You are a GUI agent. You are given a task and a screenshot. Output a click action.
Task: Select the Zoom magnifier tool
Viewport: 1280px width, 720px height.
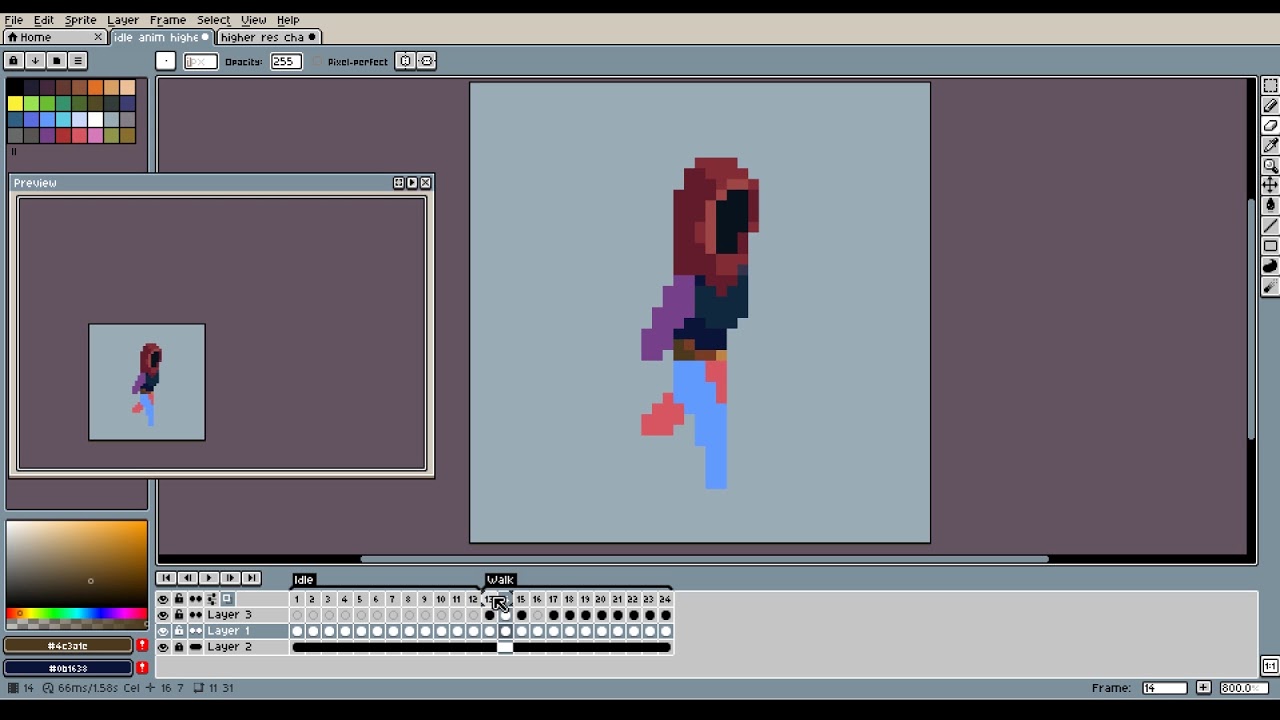(x=1270, y=166)
